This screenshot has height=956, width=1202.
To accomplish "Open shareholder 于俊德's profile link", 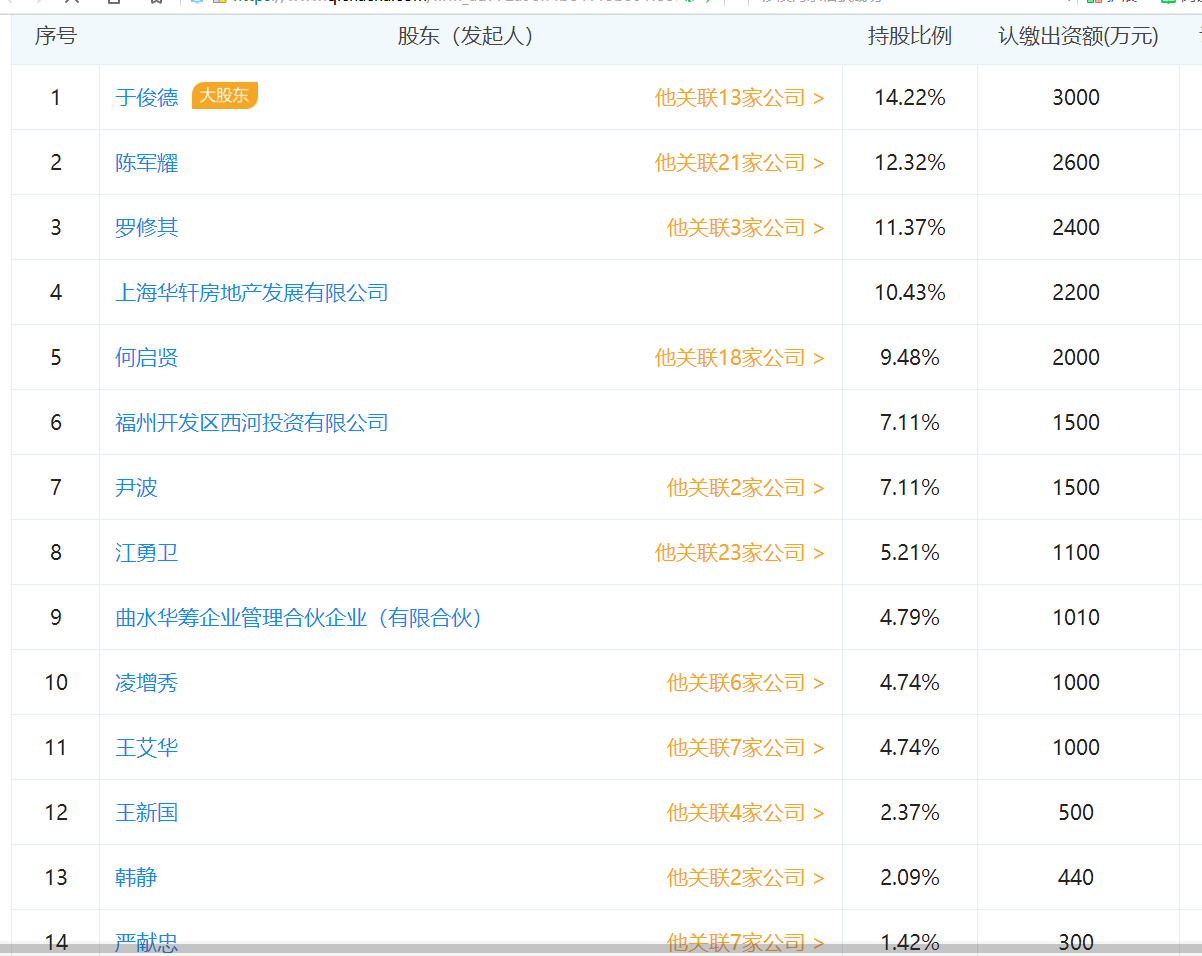I will click(147, 97).
